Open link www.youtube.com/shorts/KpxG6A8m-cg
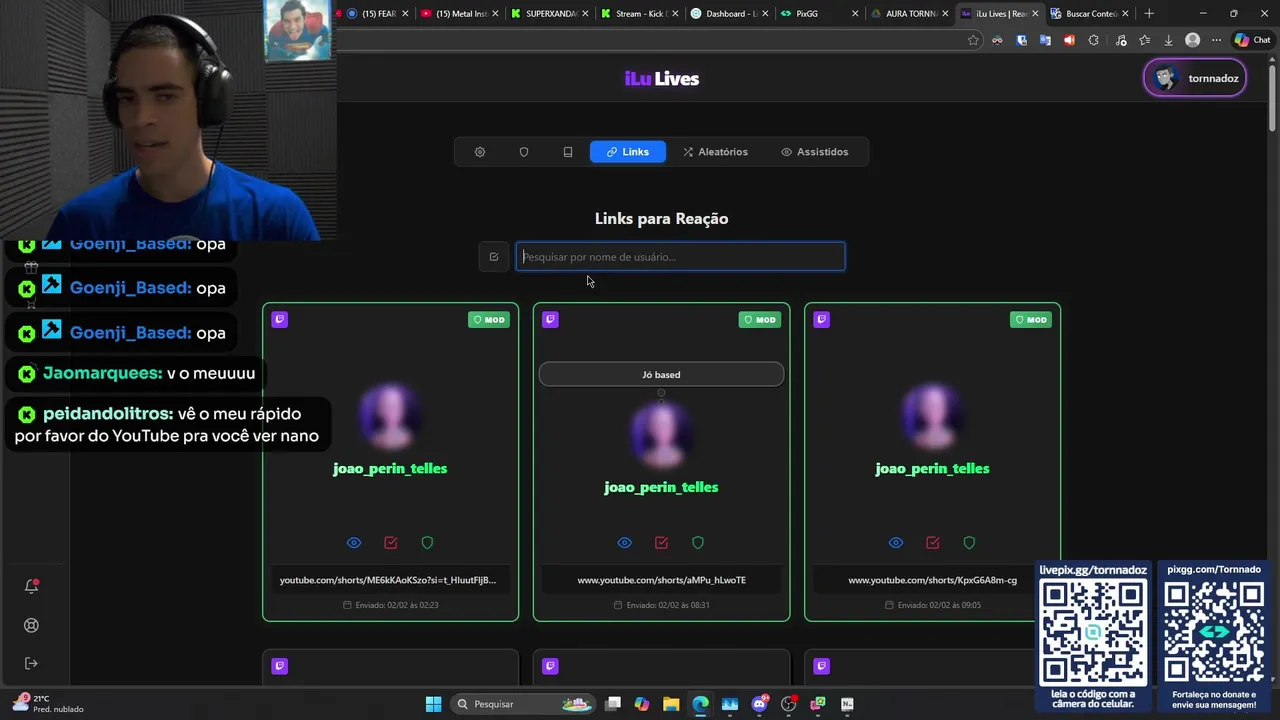1280x720 pixels. point(933,580)
